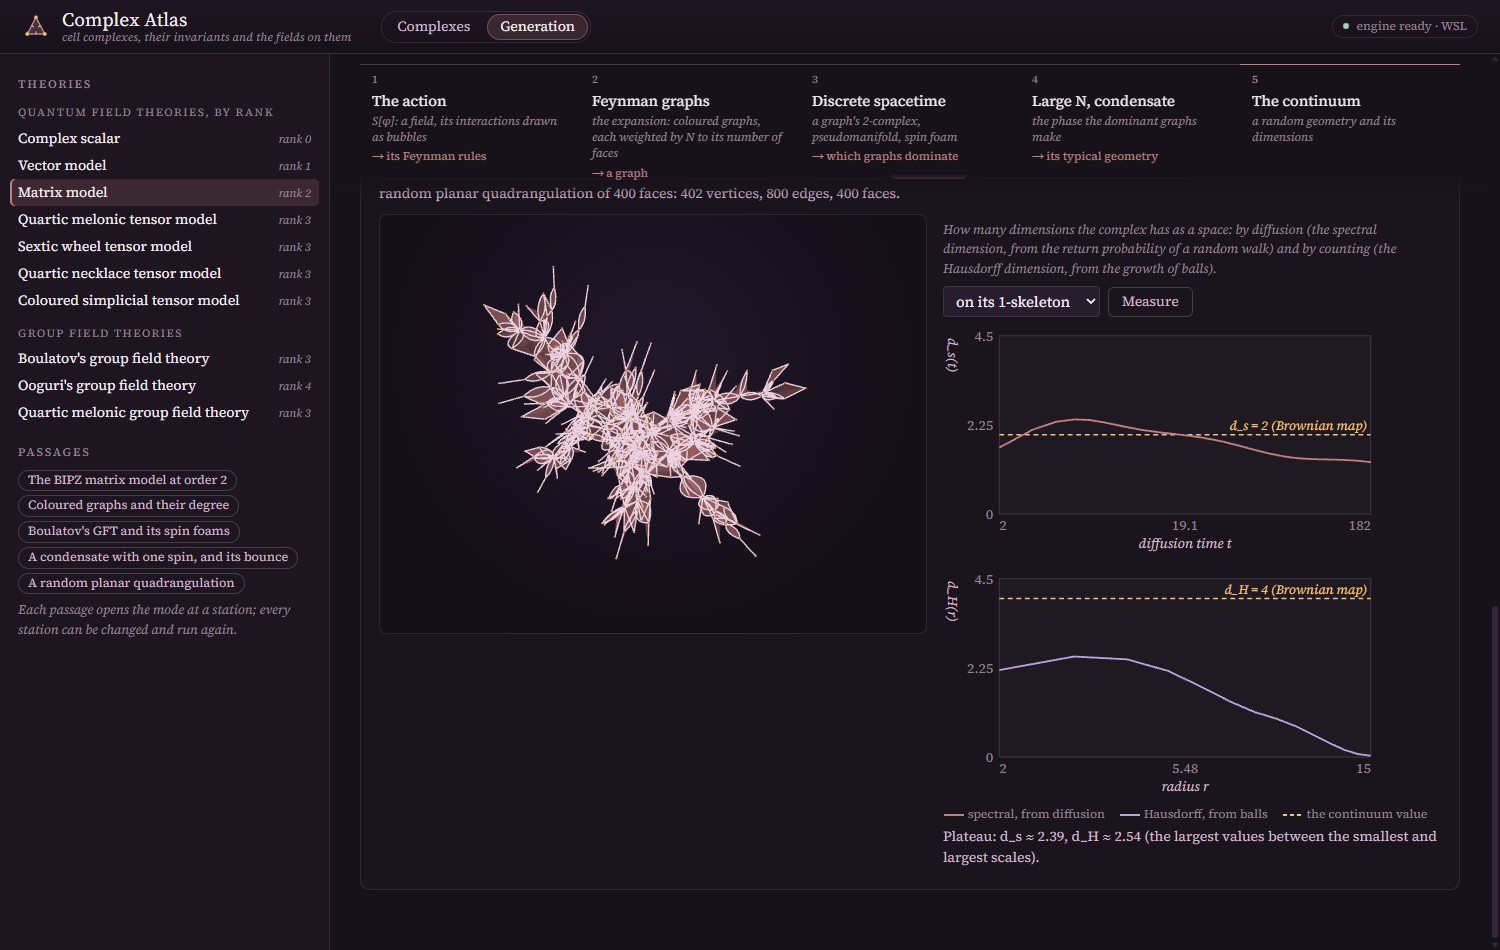Click the Measure button
This screenshot has width=1500, height=950.
click(1150, 302)
